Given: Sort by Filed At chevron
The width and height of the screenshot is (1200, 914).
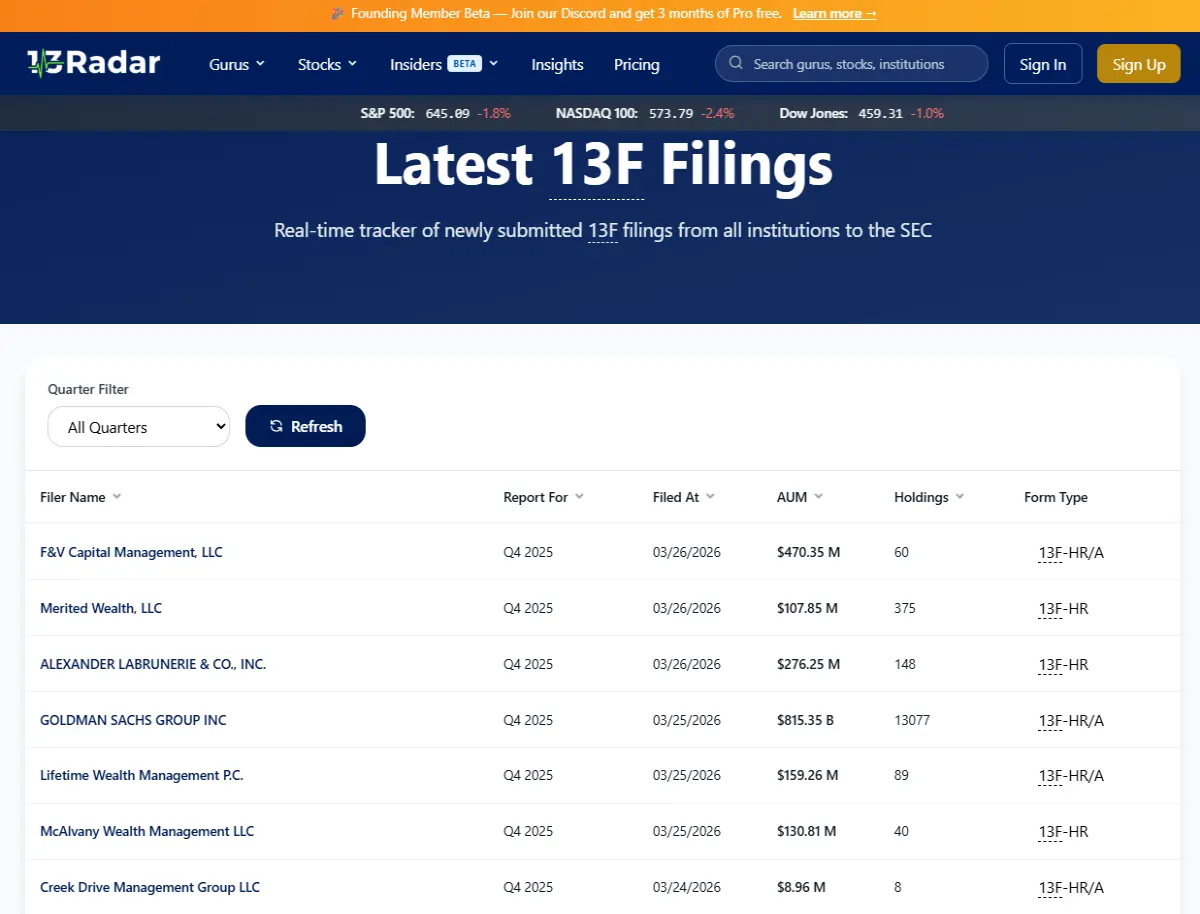Looking at the screenshot, I should (710, 497).
